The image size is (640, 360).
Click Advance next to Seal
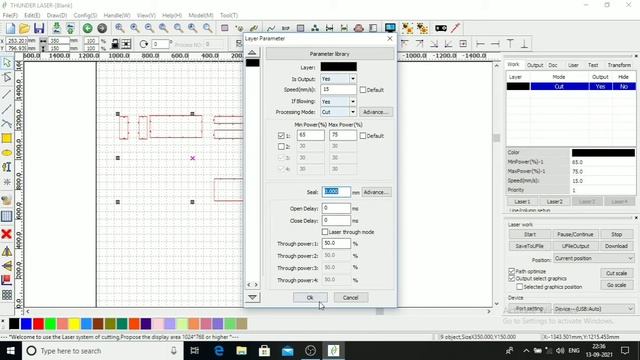[376, 192]
